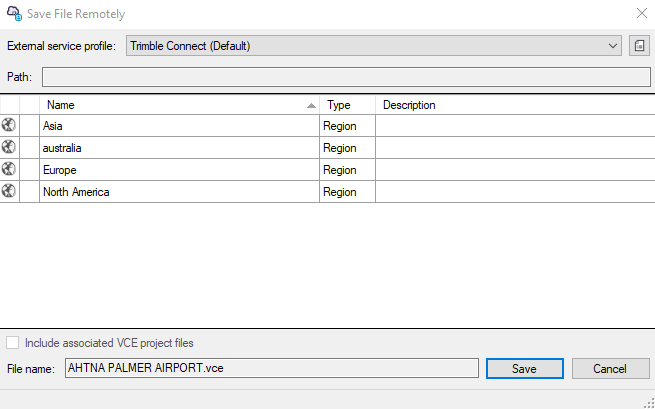Sort the list by Name column
The width and height of the screenshot is (655, 409).
click(x=179, y=105)
